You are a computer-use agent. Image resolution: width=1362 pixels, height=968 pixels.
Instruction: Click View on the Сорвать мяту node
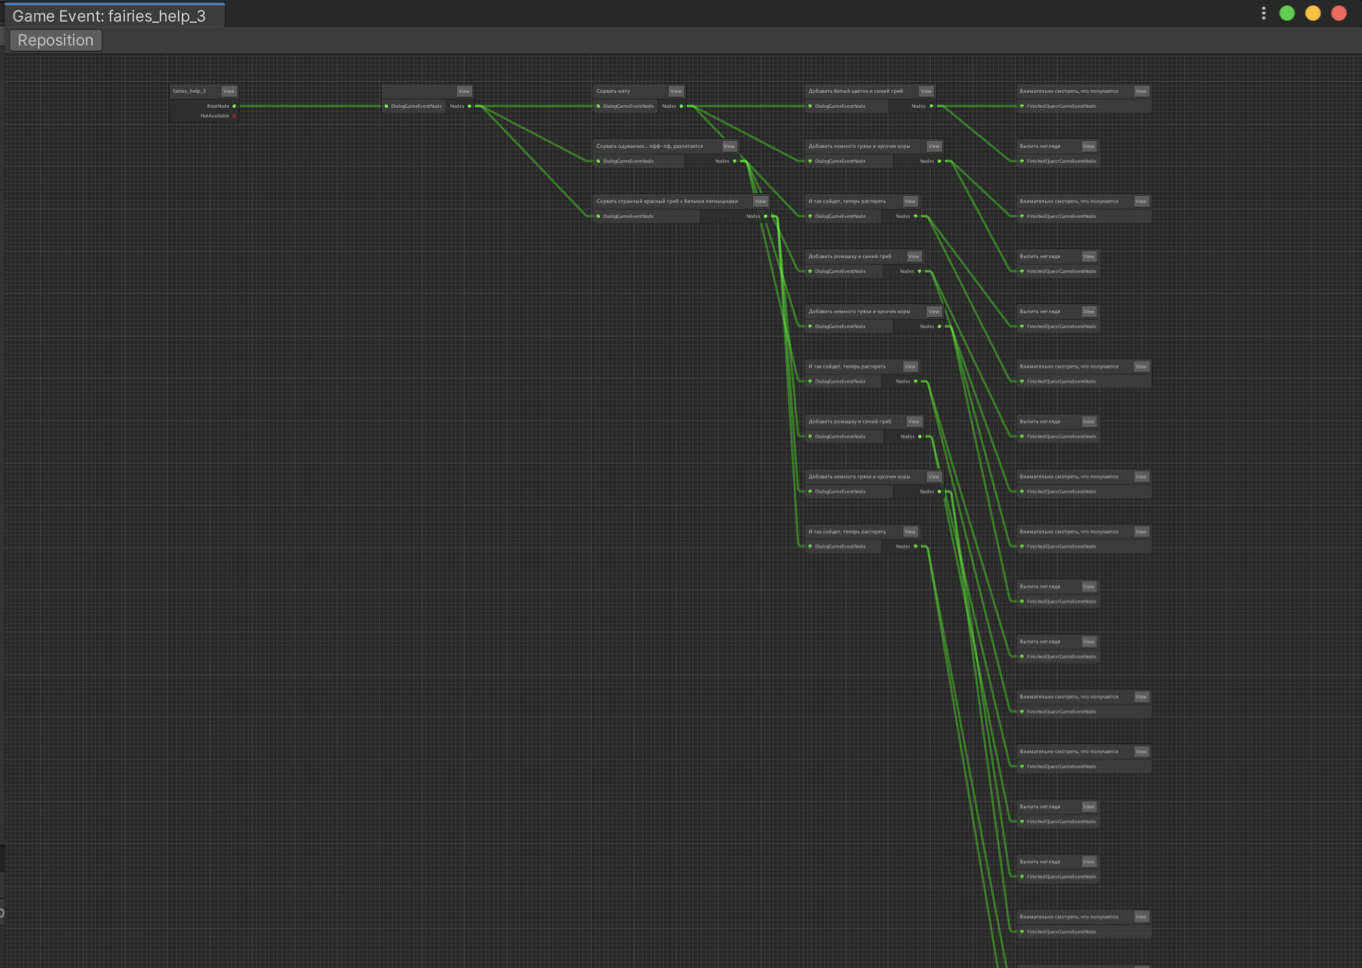[676, 91]
